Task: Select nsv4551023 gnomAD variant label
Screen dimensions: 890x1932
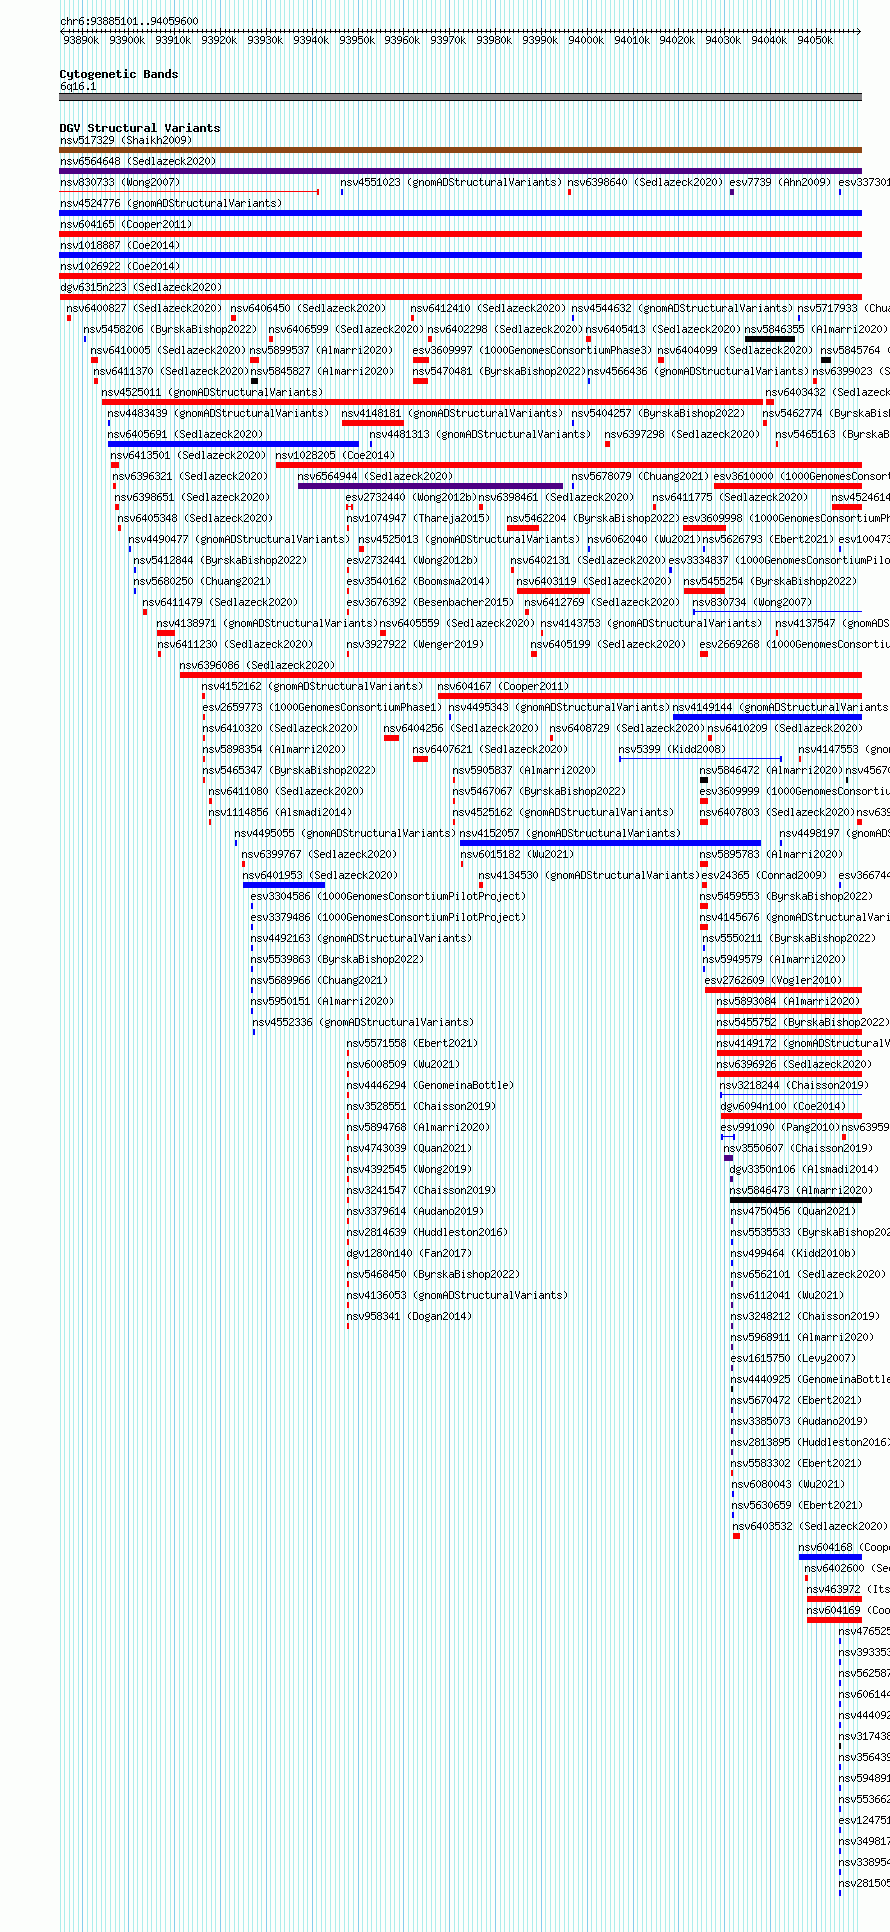Action: pyautogui.click(x=451, y=183)
